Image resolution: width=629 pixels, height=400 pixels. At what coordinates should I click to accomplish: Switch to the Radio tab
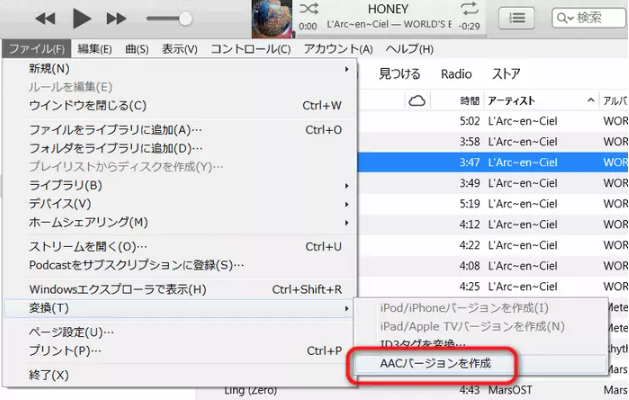tap(456, 74)
